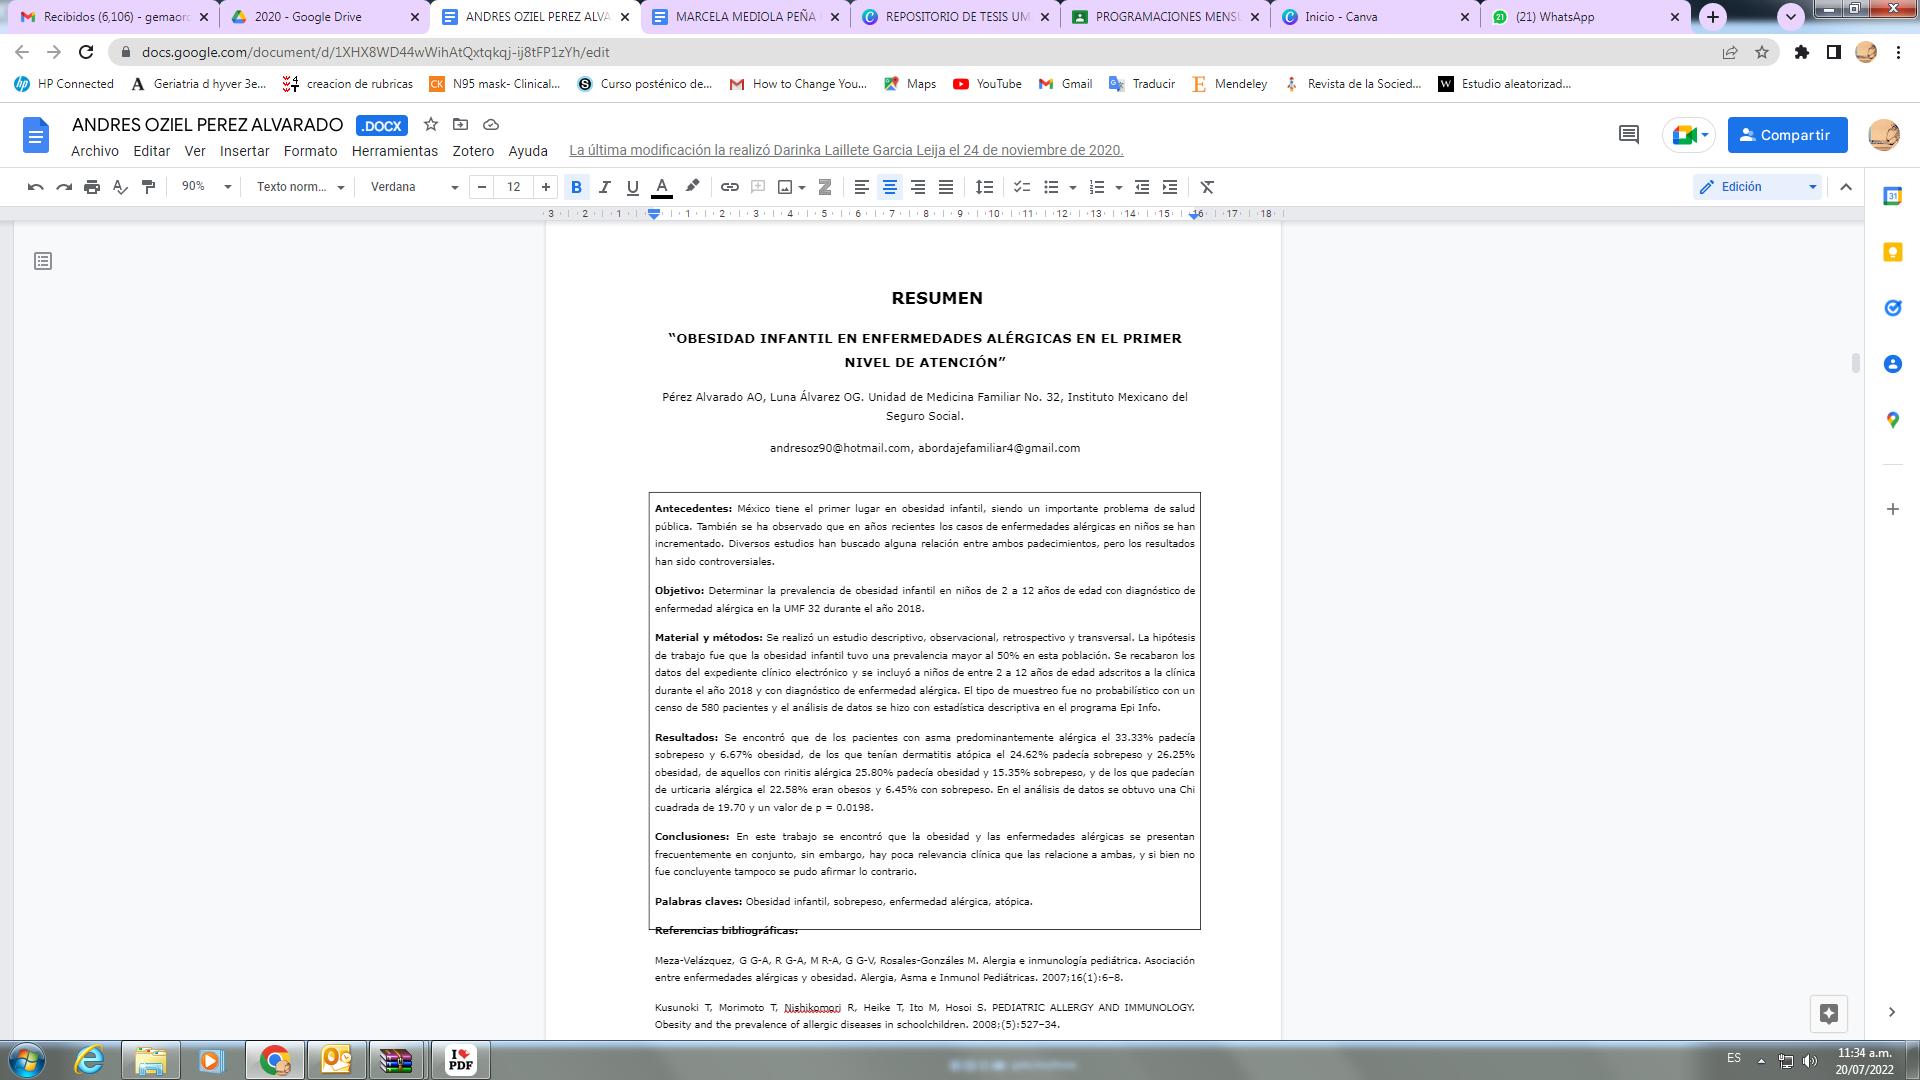Open the Windows Start button
The height and width of the screenshot is (1080, 1920).
27,1060
